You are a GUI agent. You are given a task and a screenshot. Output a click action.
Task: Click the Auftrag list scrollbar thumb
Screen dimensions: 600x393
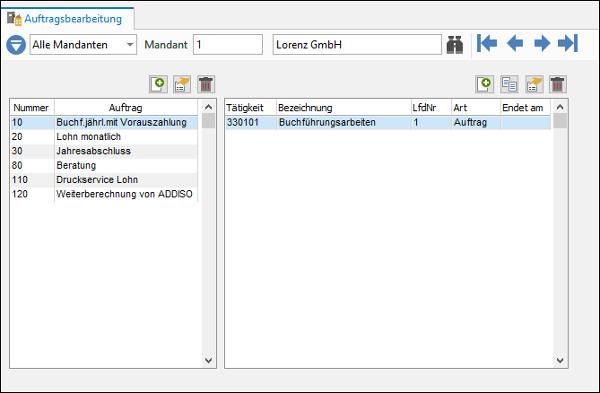pos(209,121)
